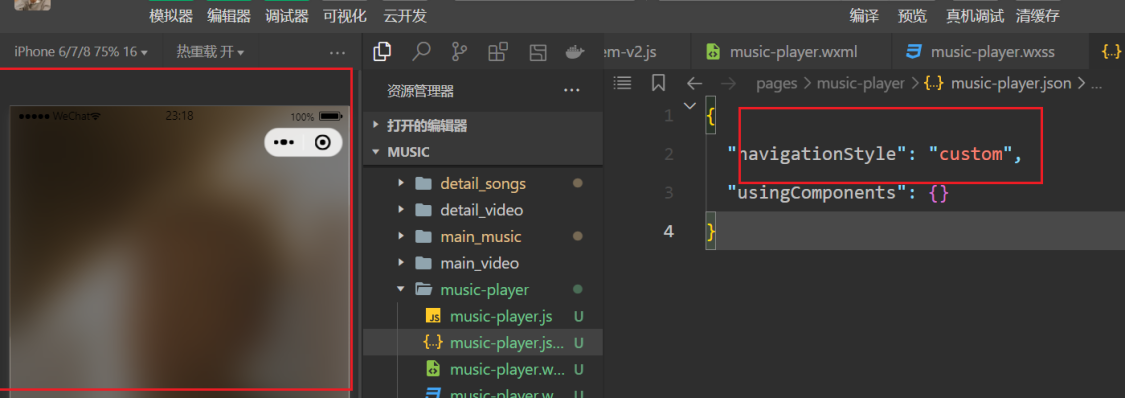Start 真机调试 real device debugging
1125x398 pixels.
pos(974,16)
